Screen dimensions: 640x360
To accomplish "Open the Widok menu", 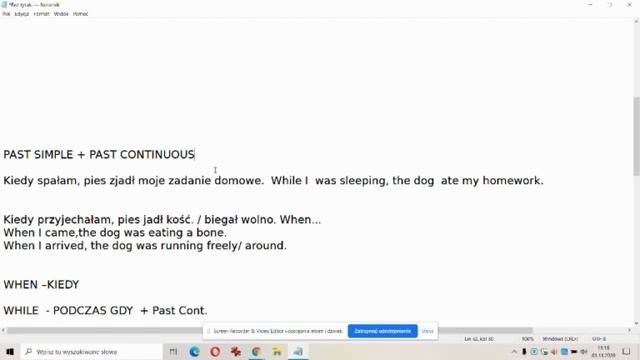I will (x=61, y=14).
